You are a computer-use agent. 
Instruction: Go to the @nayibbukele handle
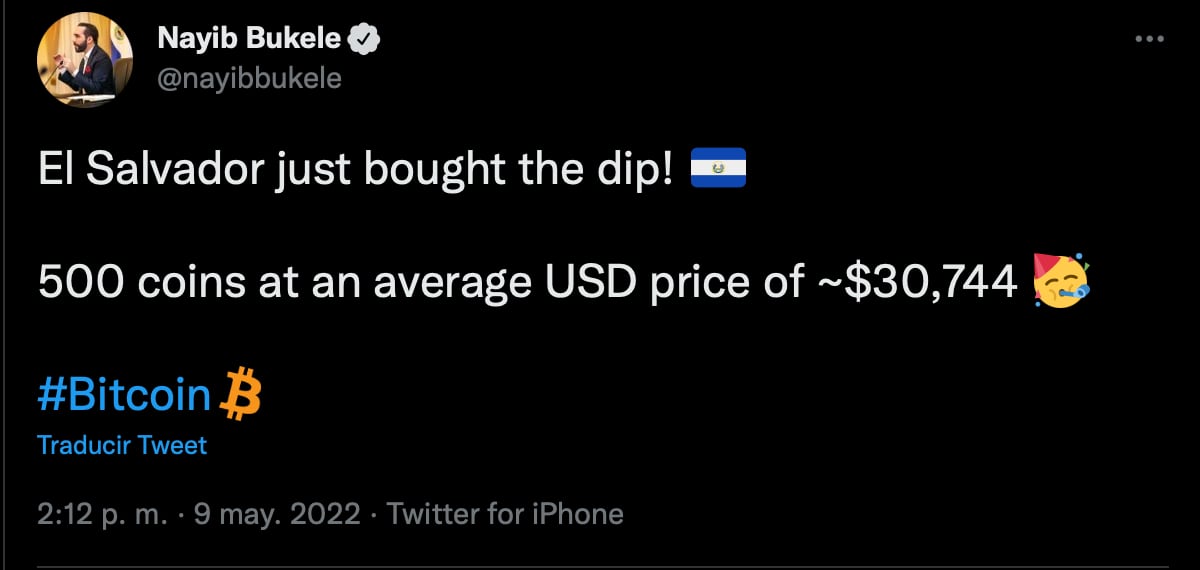[249, 77]
